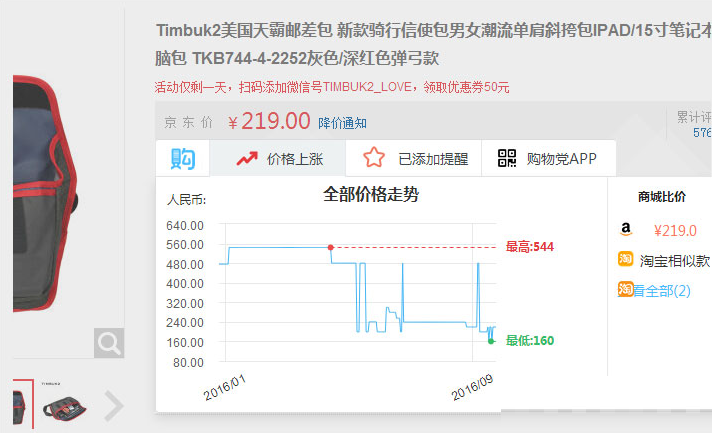This screenshot has width=712, height=433.
Task: Click the star reminder icon
Action: click(x=374, y=157)
